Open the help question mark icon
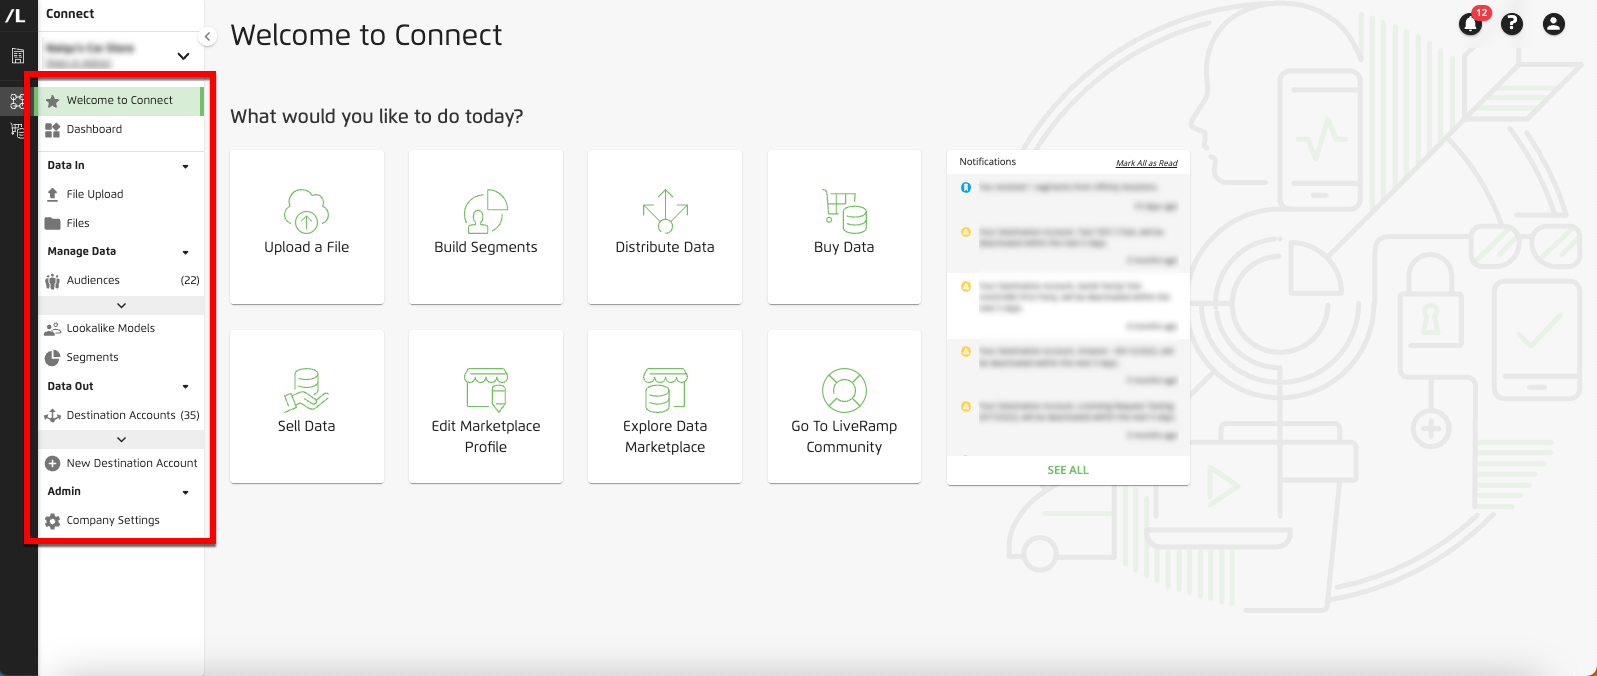This screenshot has height=676, width=1597. tap(1512, 24)
